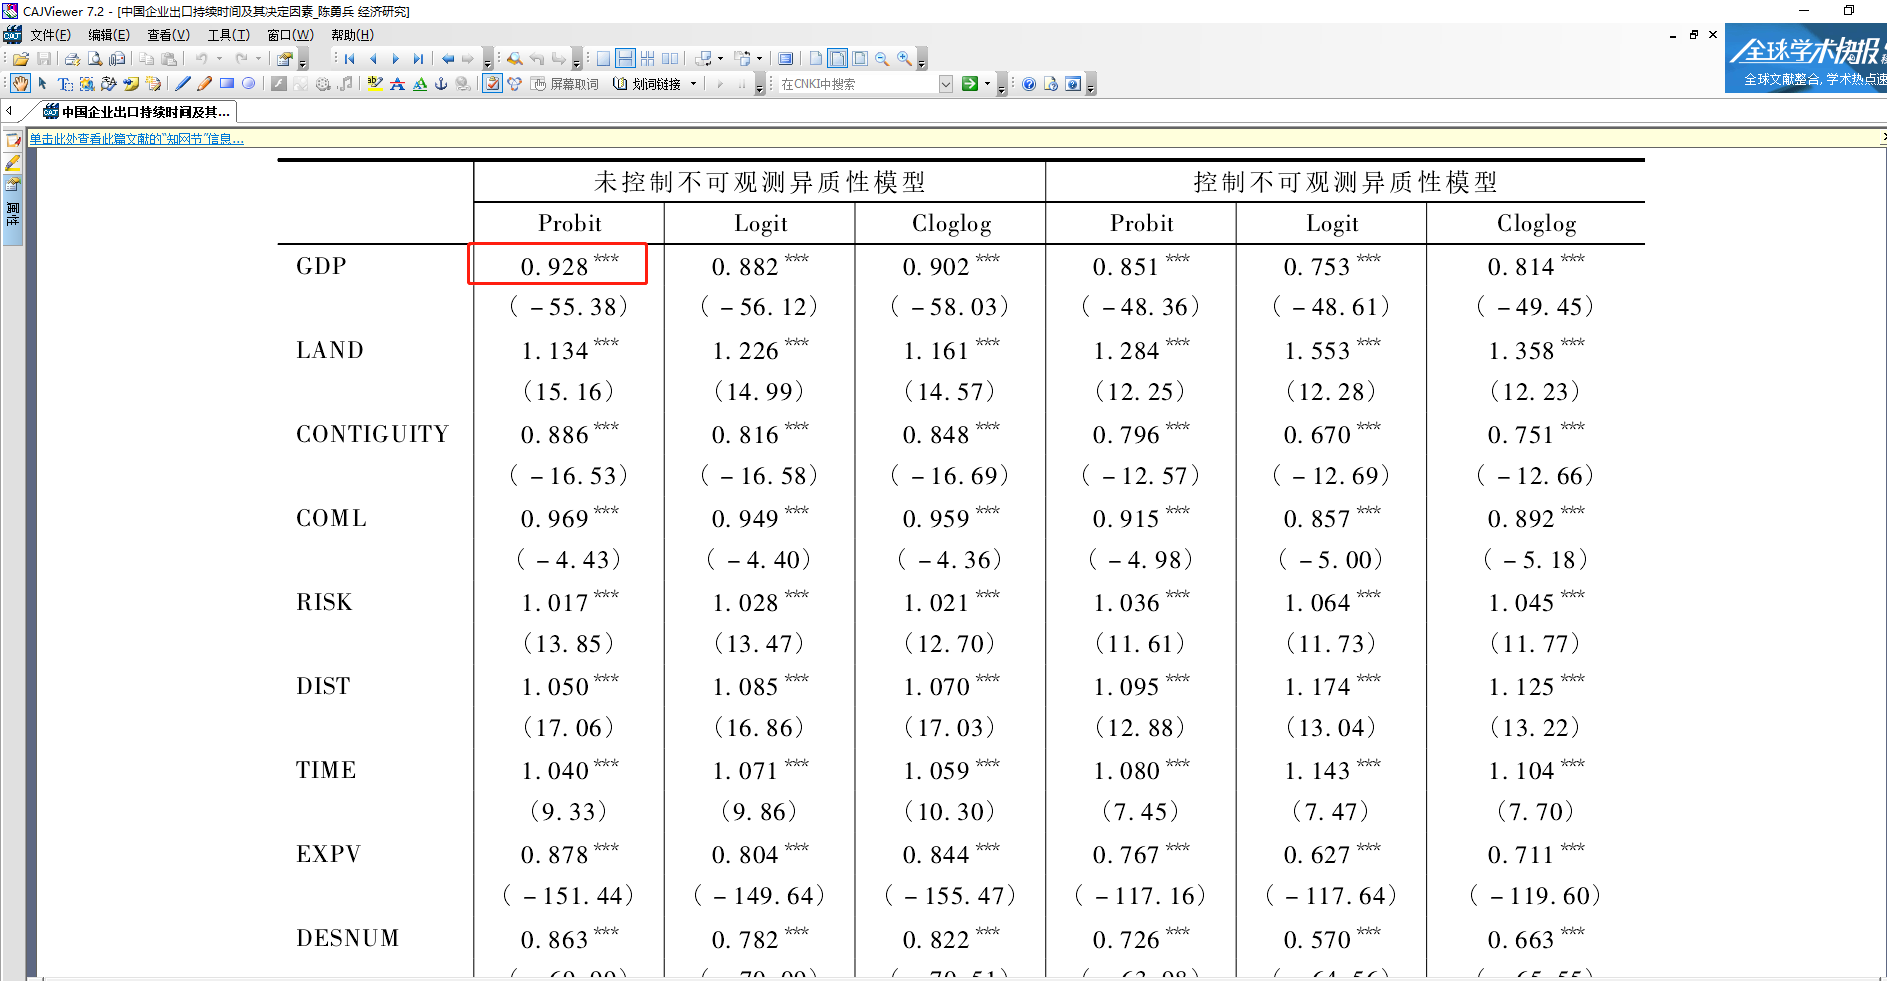Print the document via printer icon

(x=72, y=59)
